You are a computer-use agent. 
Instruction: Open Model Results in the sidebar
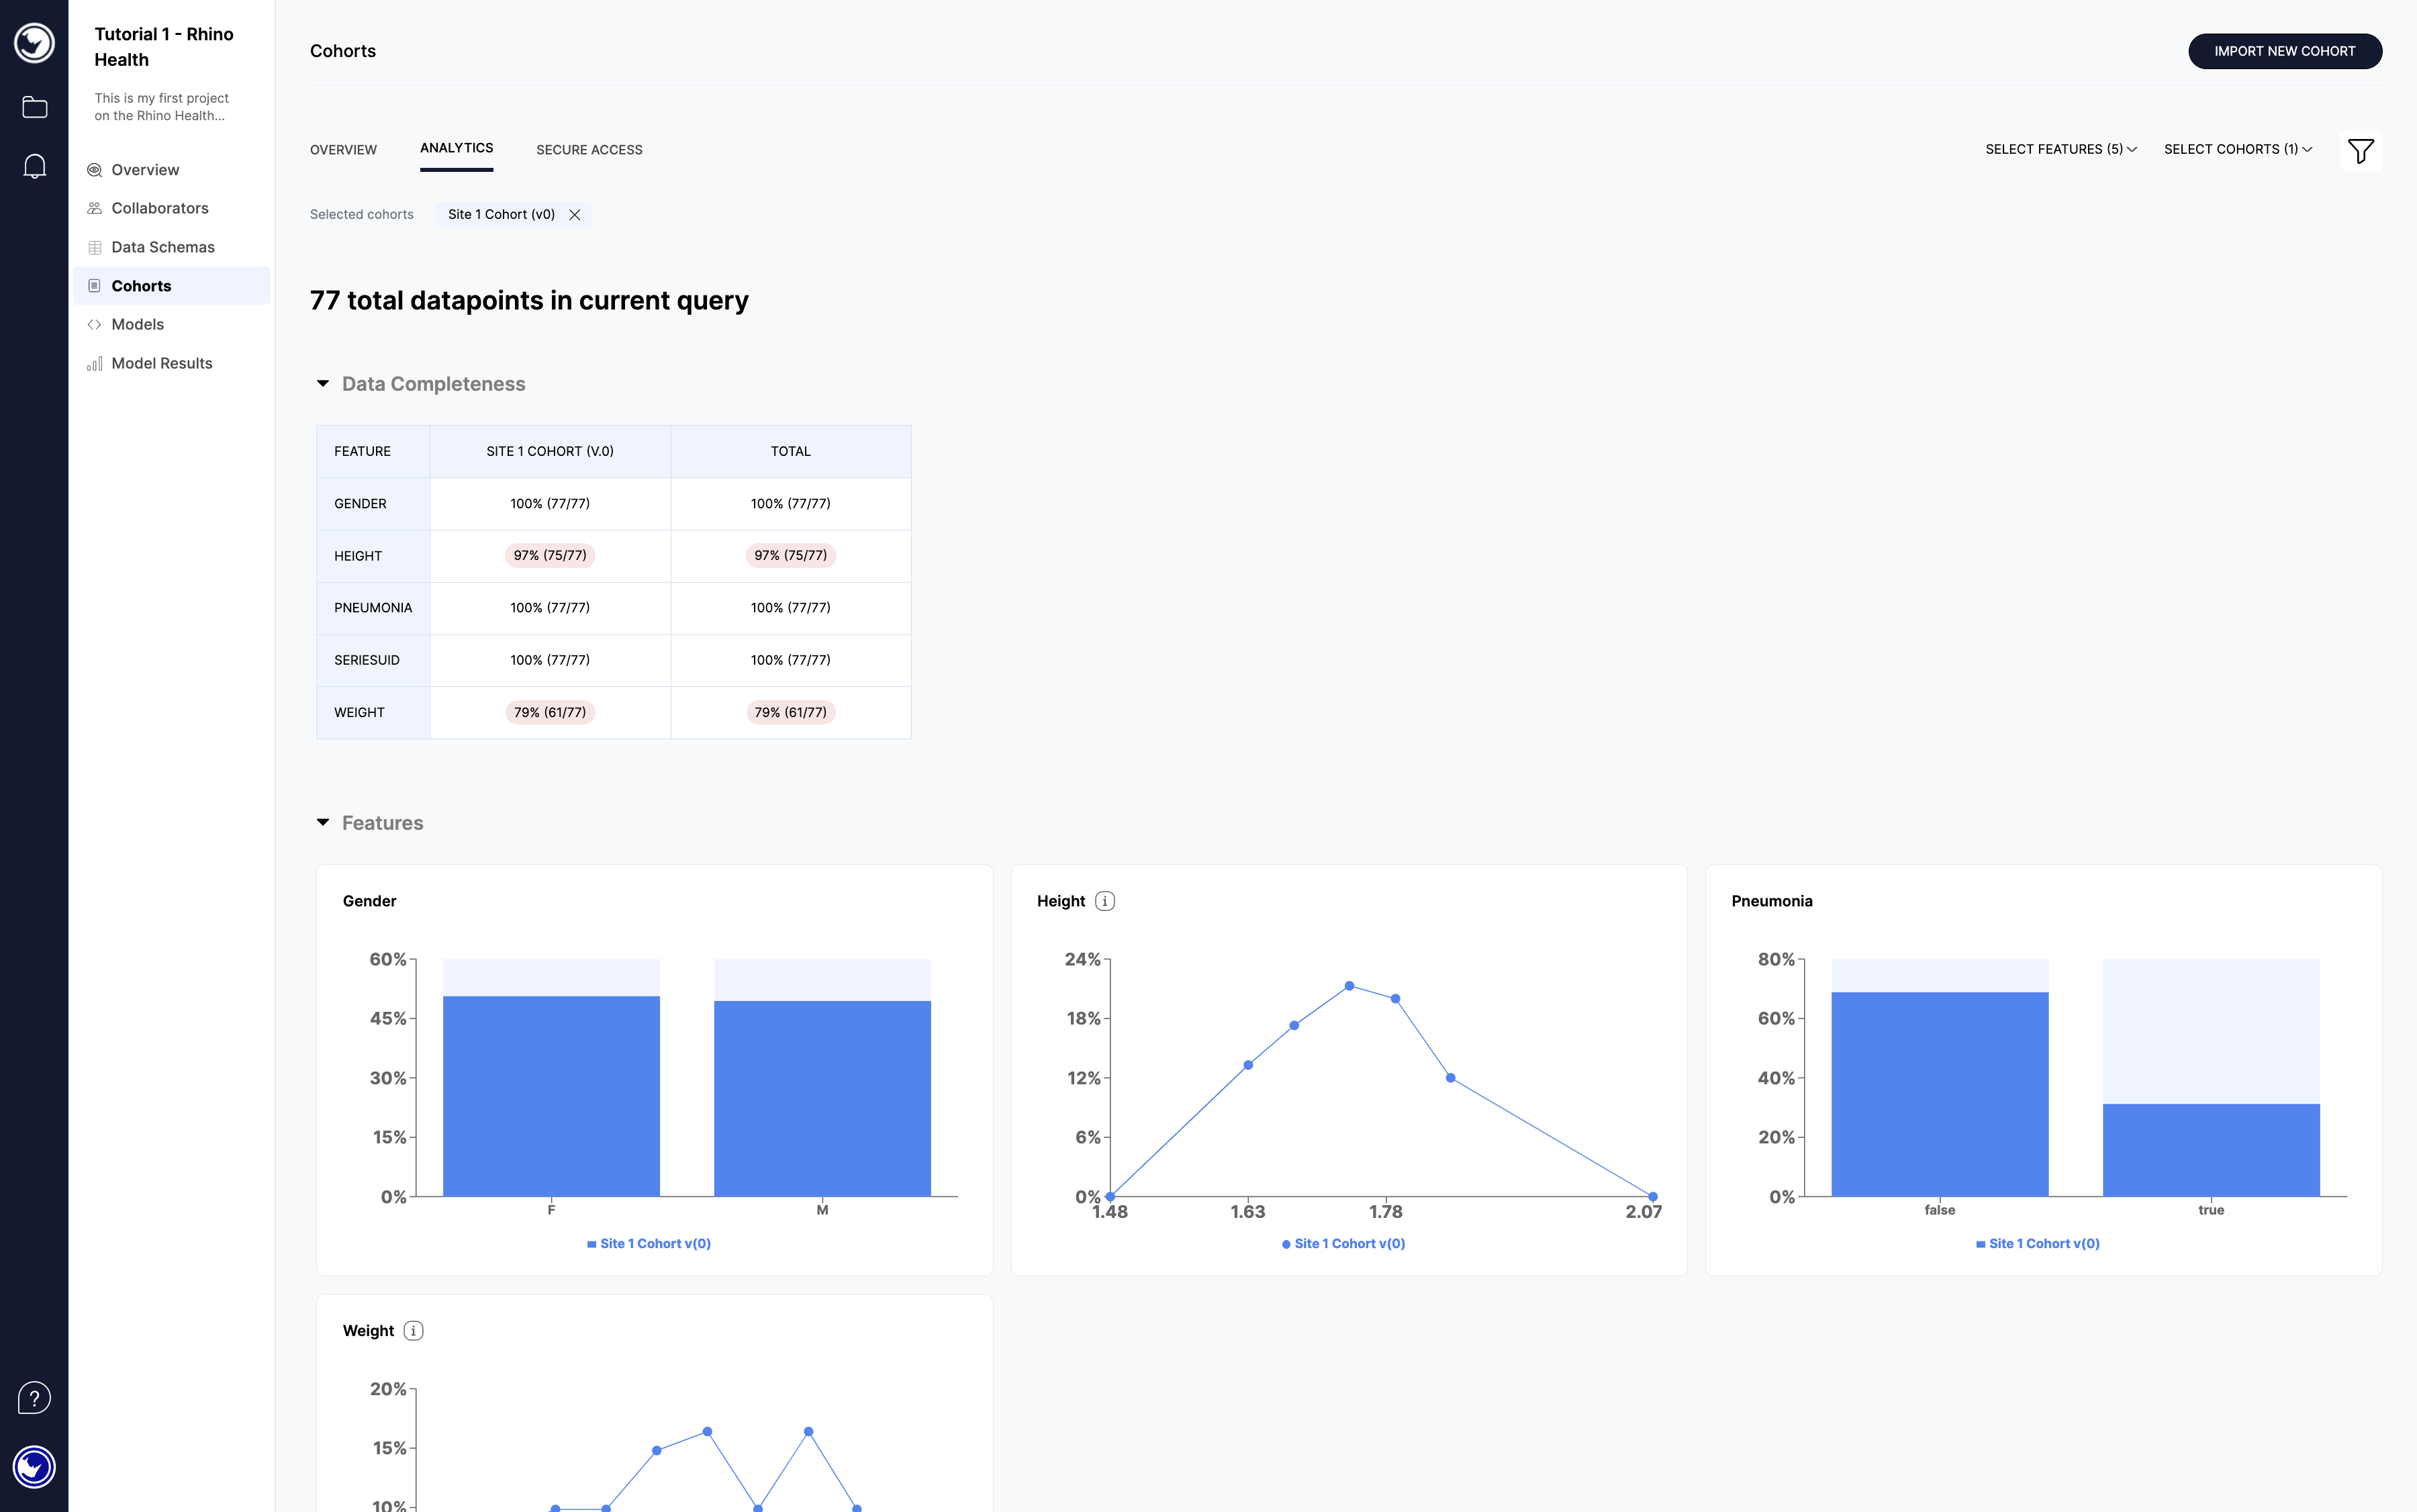point(172,363)
